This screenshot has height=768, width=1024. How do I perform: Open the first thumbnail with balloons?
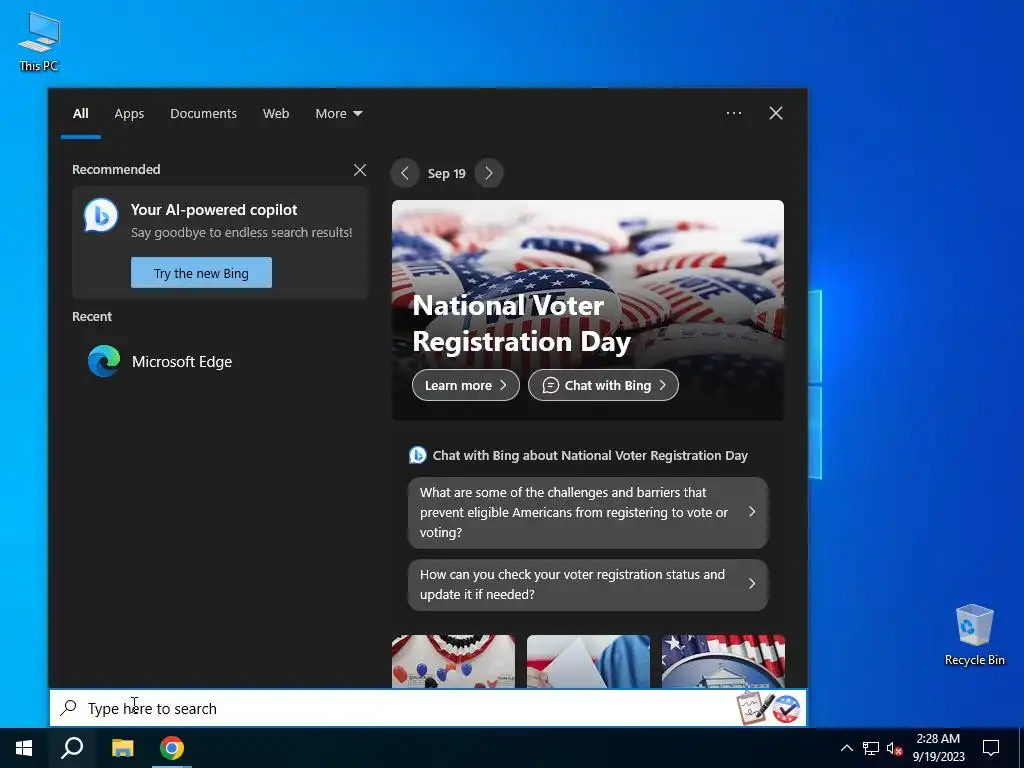[x=453, y=661]
